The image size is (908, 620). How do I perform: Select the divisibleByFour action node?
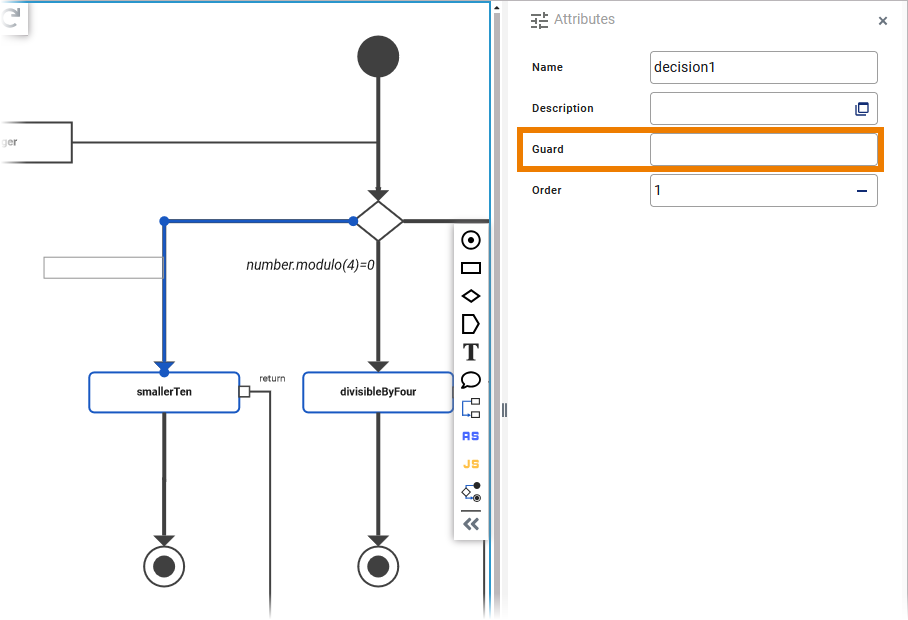[x=377, y=392]
